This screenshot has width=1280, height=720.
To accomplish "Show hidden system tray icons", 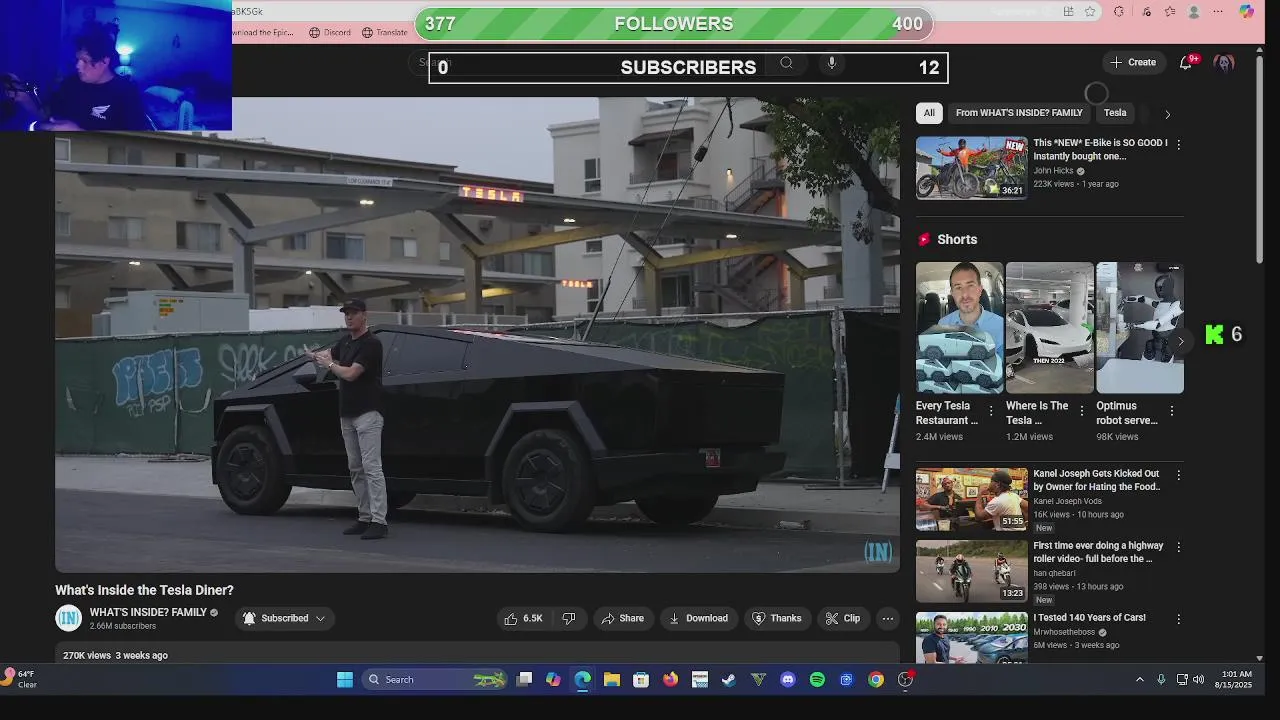I will click(x=1139, y=680).
